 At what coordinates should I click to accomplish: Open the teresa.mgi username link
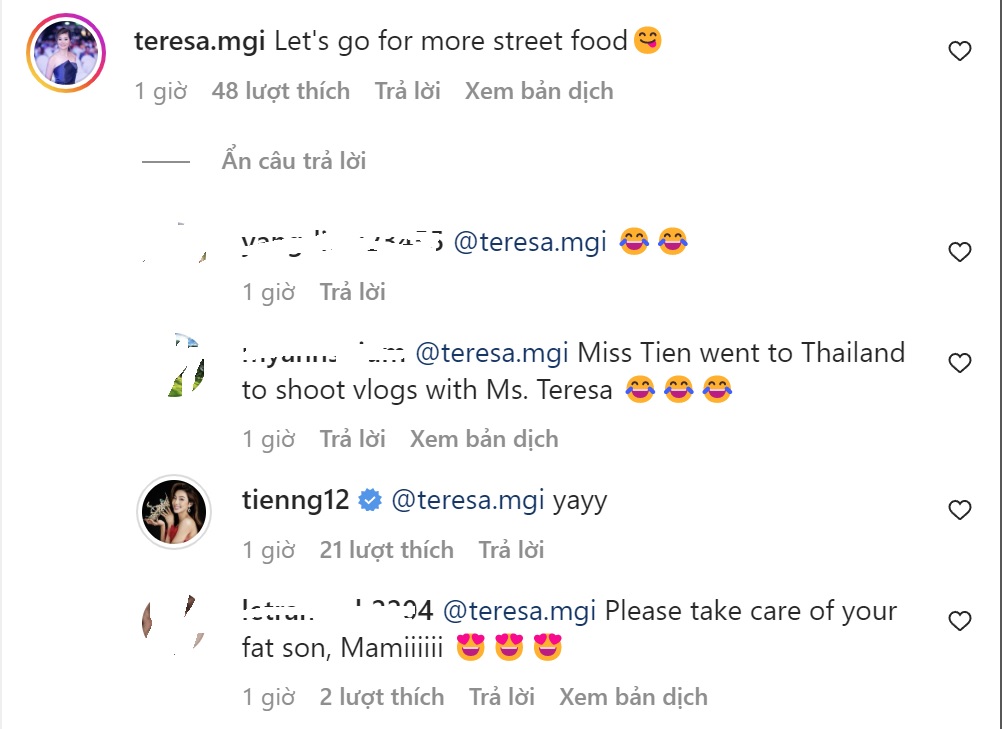pyautogui.click(x=199, y=41)
